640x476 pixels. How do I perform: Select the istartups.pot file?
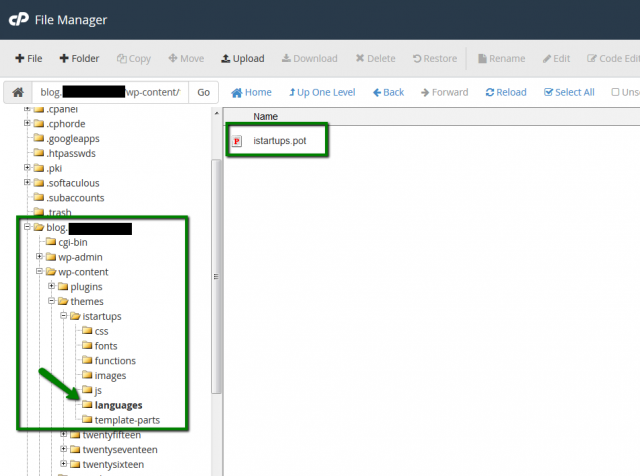[280, 141]
